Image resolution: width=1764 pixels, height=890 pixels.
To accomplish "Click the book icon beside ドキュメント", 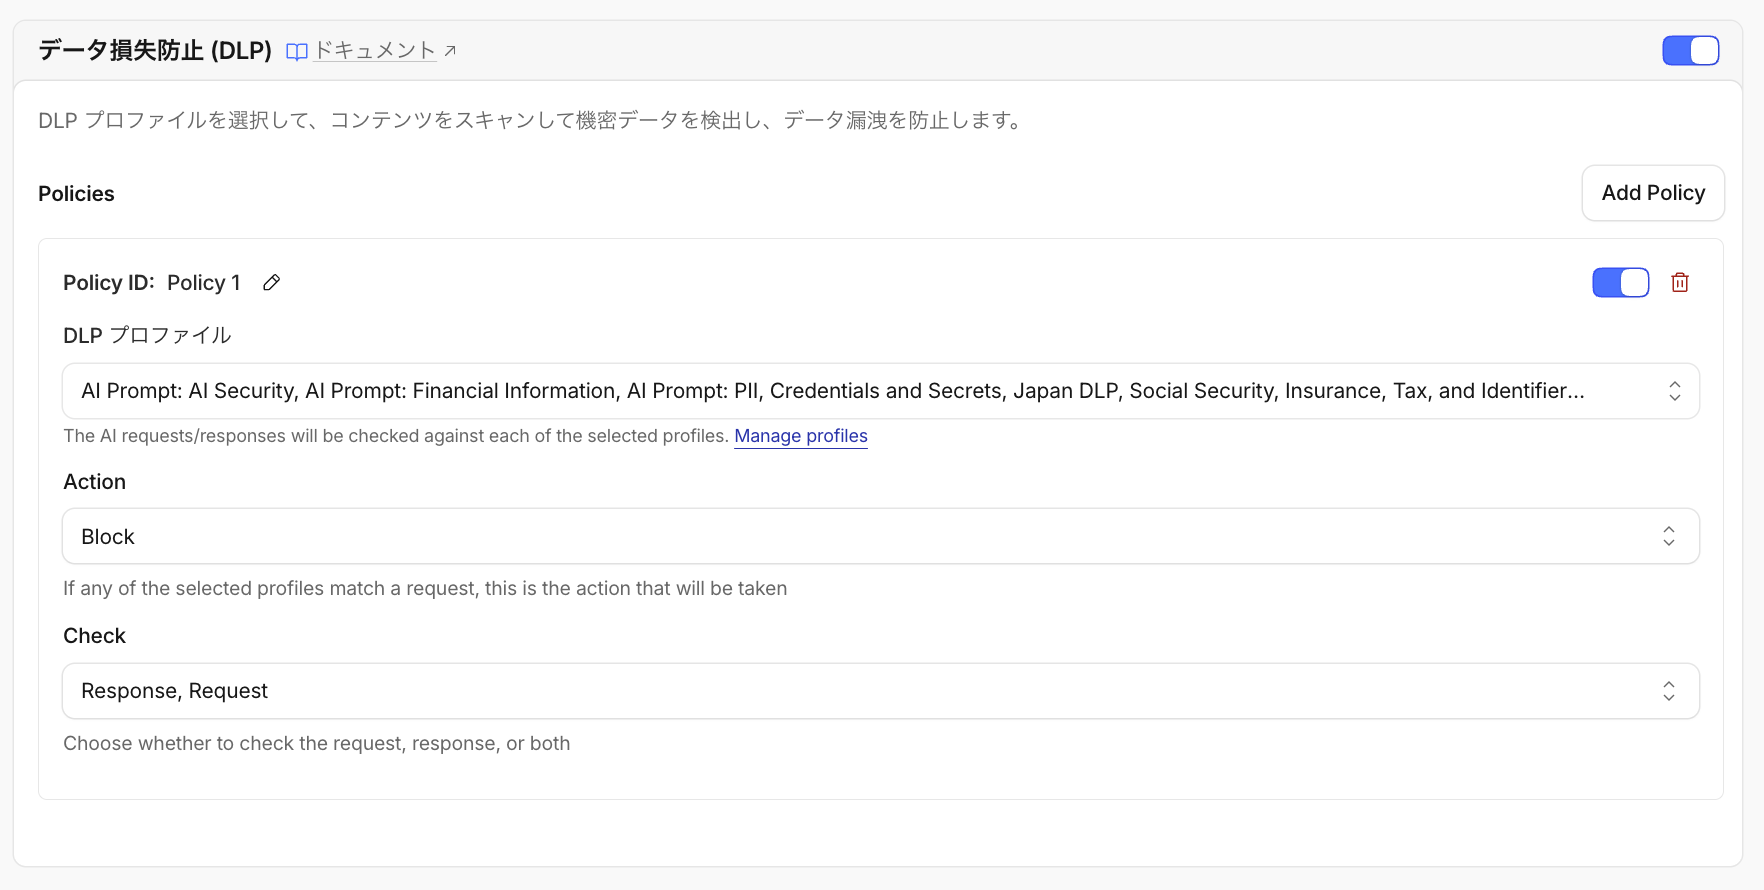I will pos(296,52).
